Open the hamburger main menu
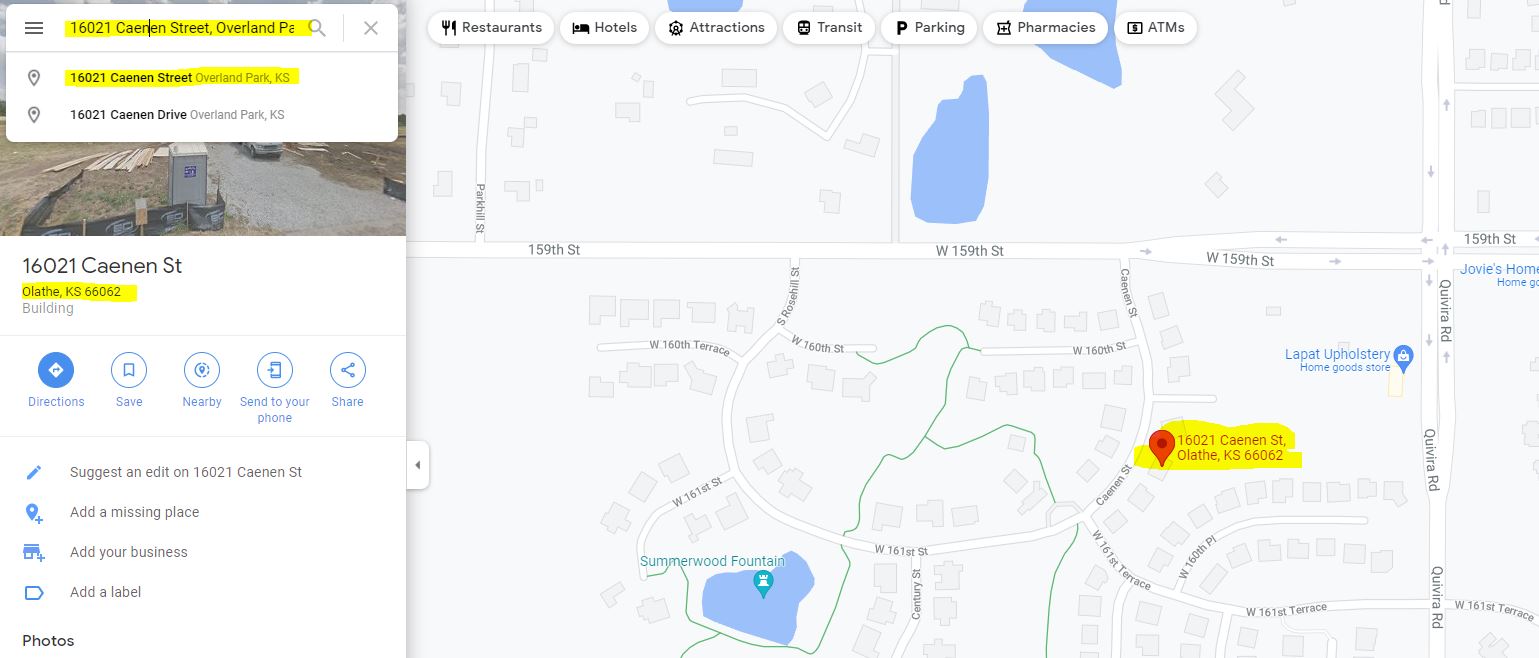The image size is (1539, 658). tap(34, 28)
